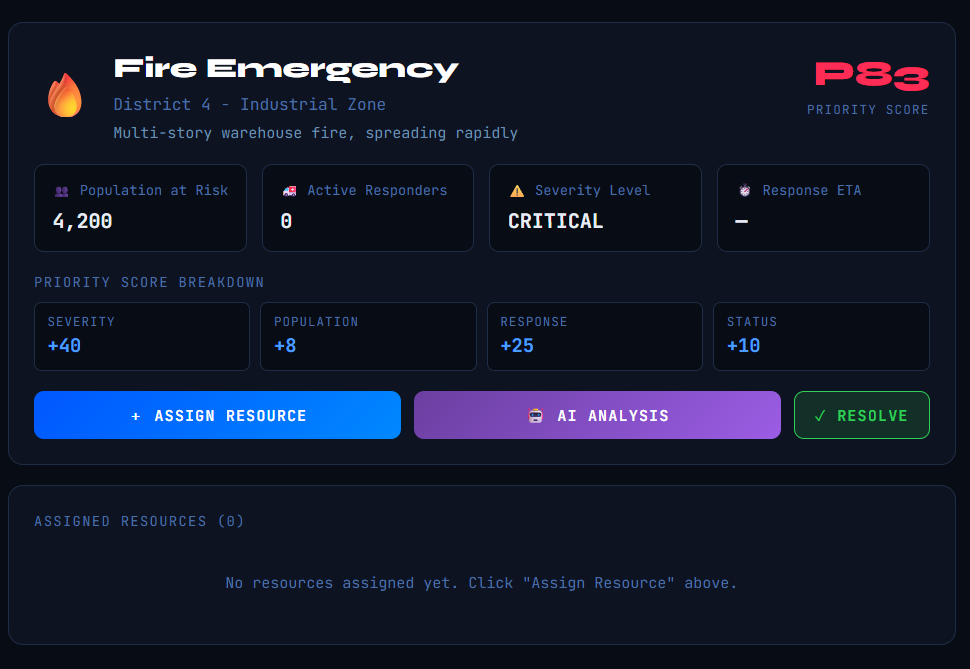Click the robot icon on AI Analysis
The image size is (970, 669).
point(536,416)
